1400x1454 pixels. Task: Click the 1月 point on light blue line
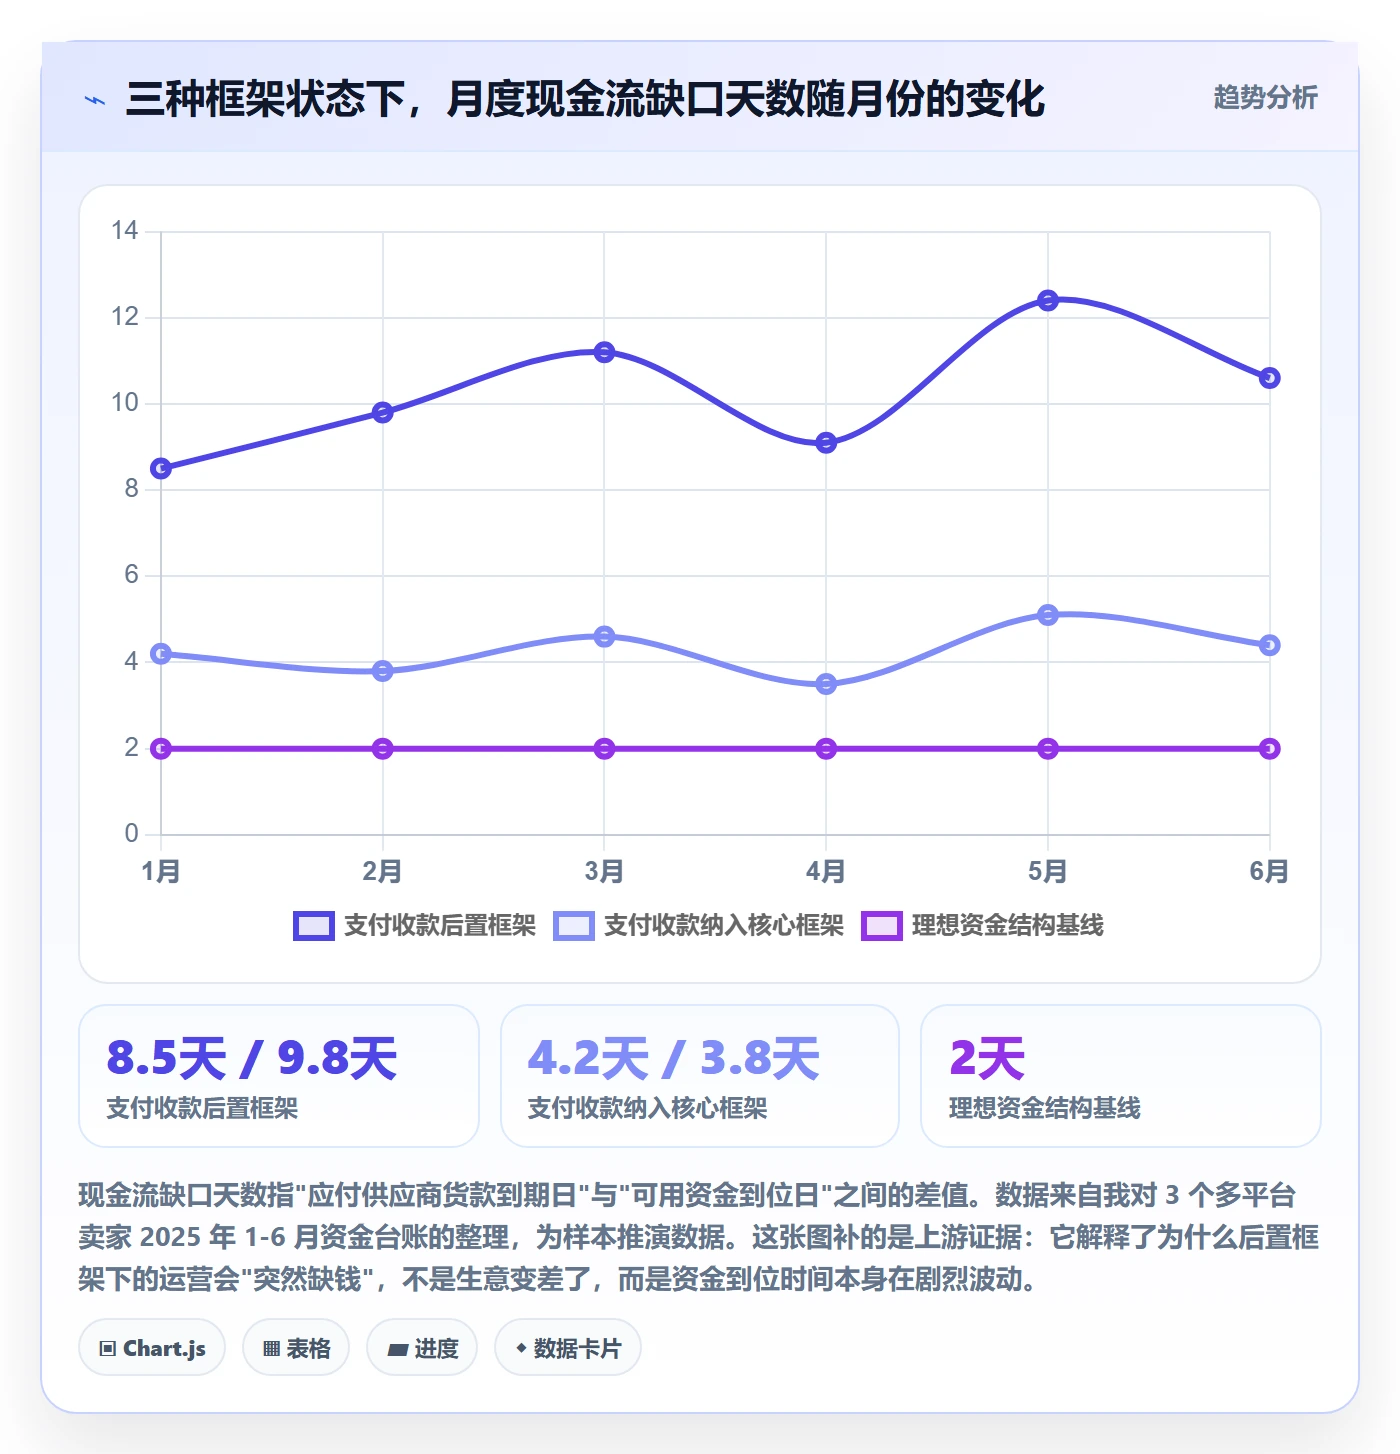point(161,654)
